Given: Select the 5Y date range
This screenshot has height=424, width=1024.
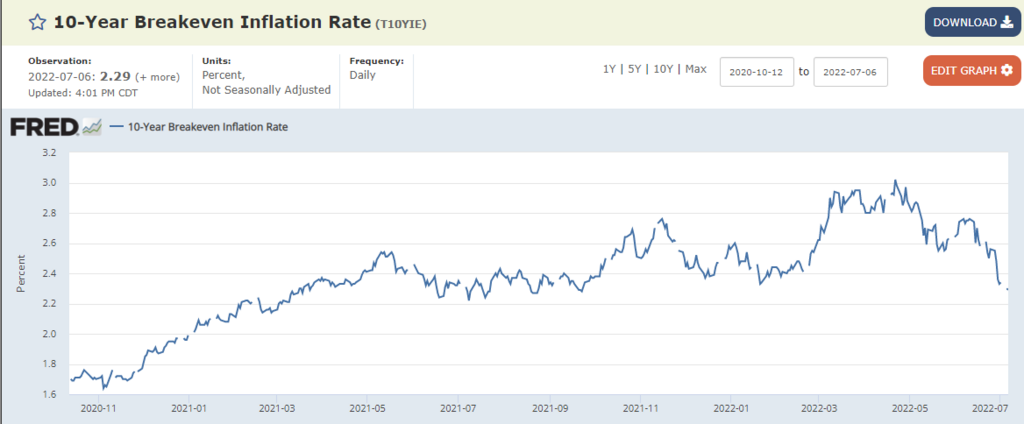Looking at the screenshot, I should coord(634,69).
